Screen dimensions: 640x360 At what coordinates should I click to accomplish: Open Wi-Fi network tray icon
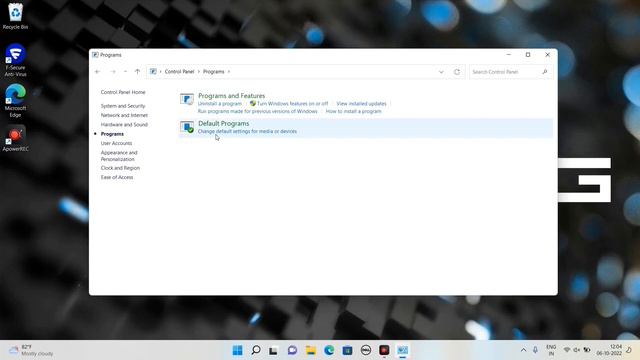tap(567, 350)
